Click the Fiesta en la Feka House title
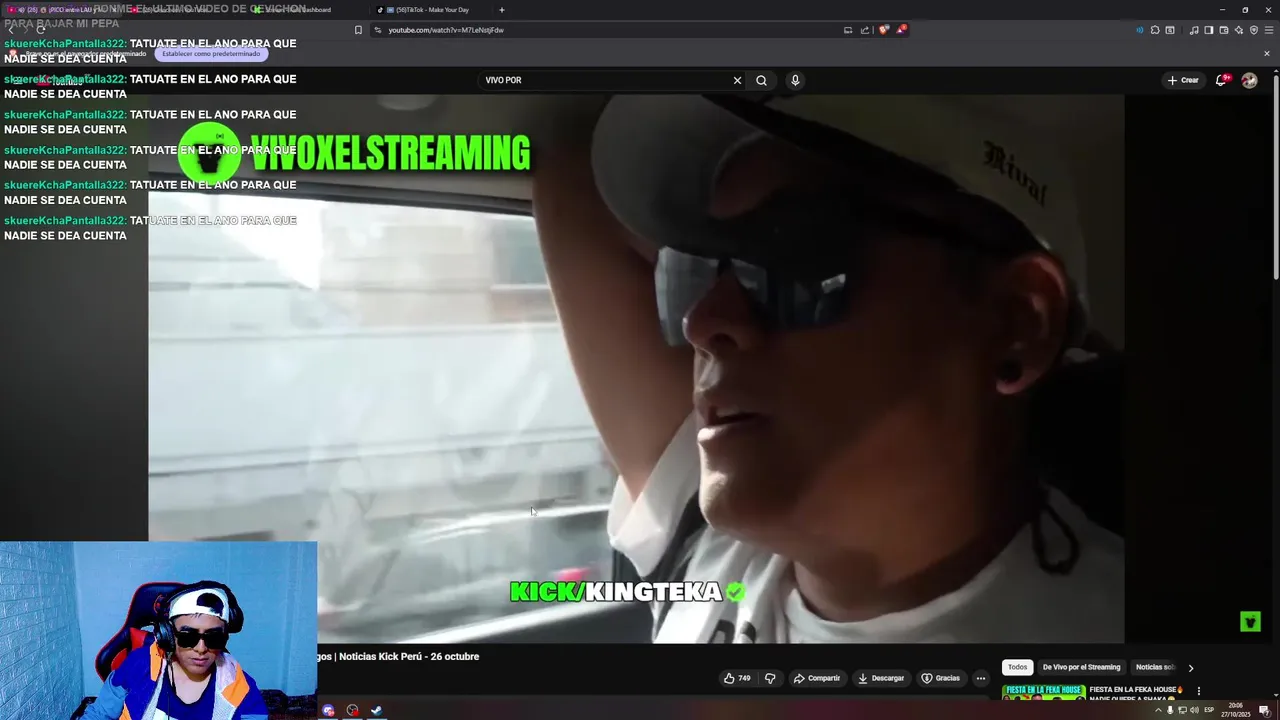The width and height of the screenshot is (1280, 720). [x=1136, y=689]
